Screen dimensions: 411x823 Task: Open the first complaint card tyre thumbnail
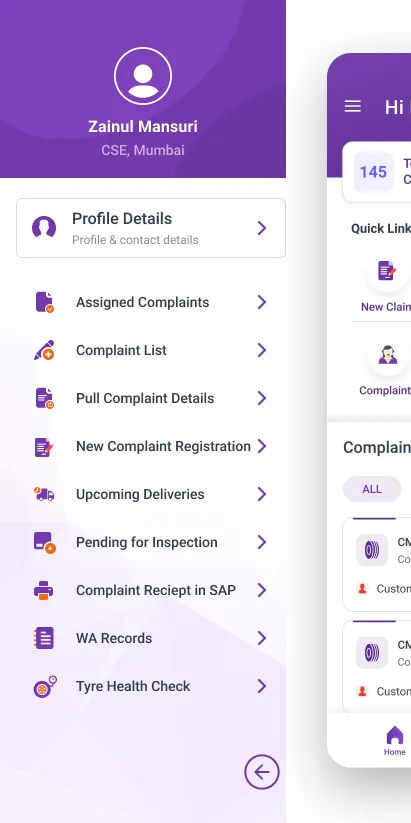pos(372,550)
